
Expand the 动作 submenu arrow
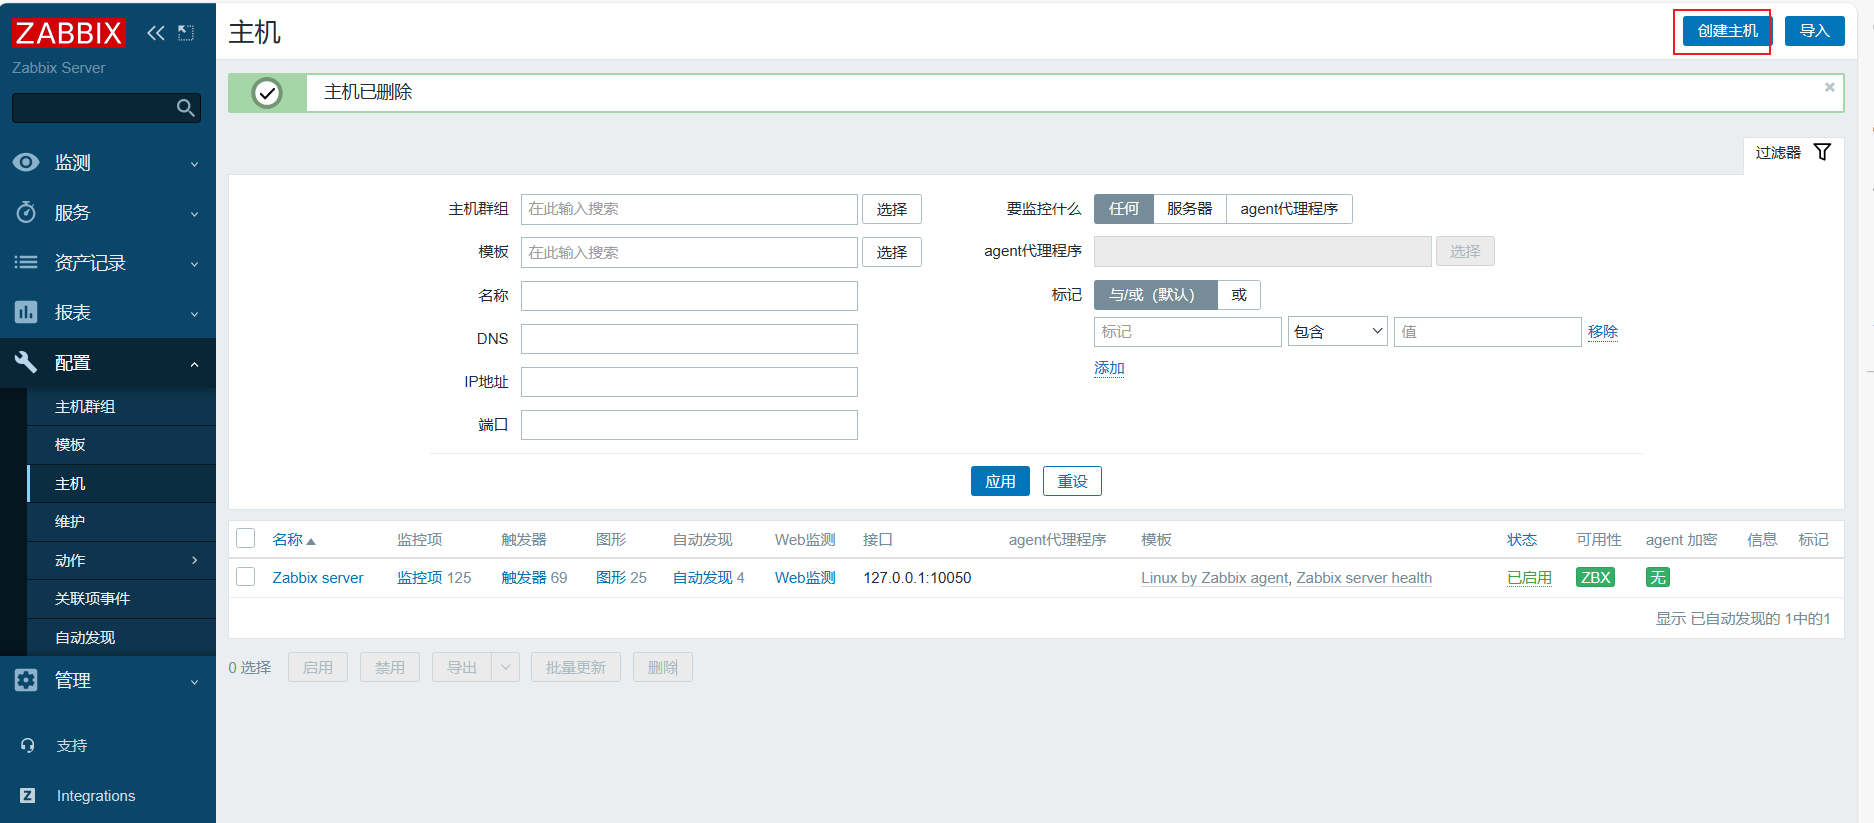[x=195, y=560]
